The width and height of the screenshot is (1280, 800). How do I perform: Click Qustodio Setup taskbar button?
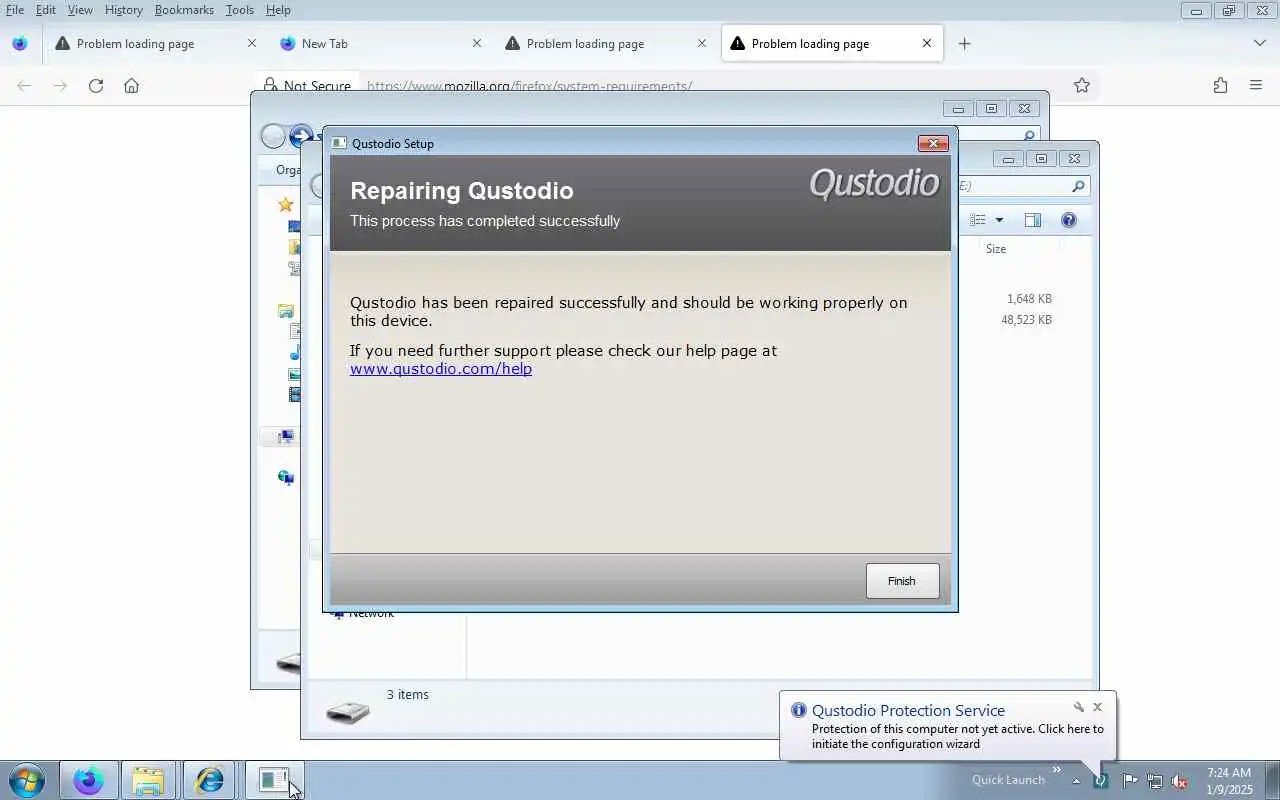coord(273,780)
